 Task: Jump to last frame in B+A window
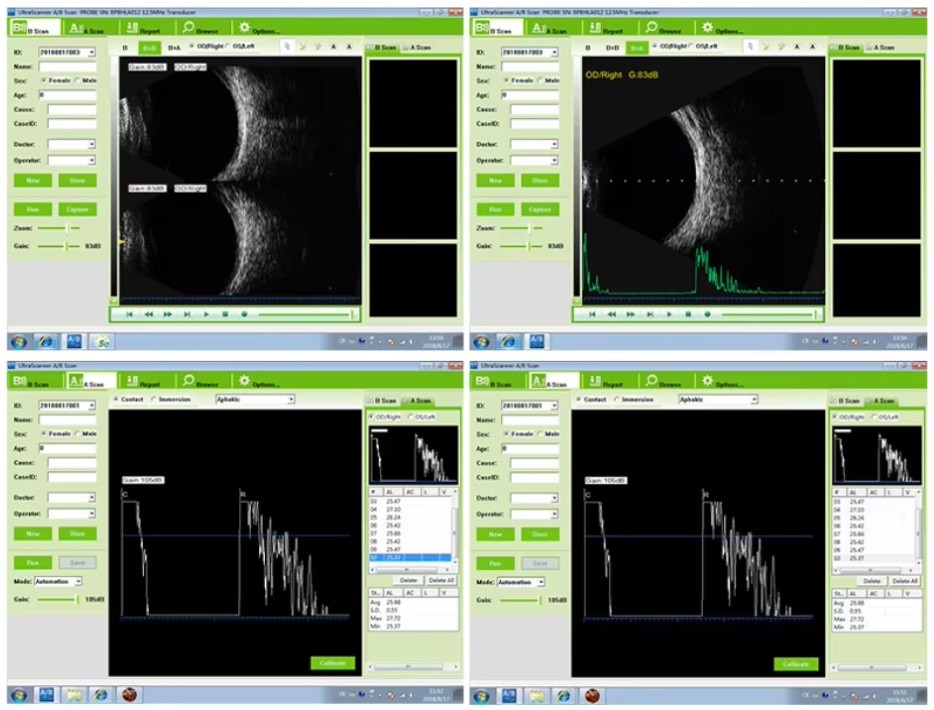click(650, 314)
